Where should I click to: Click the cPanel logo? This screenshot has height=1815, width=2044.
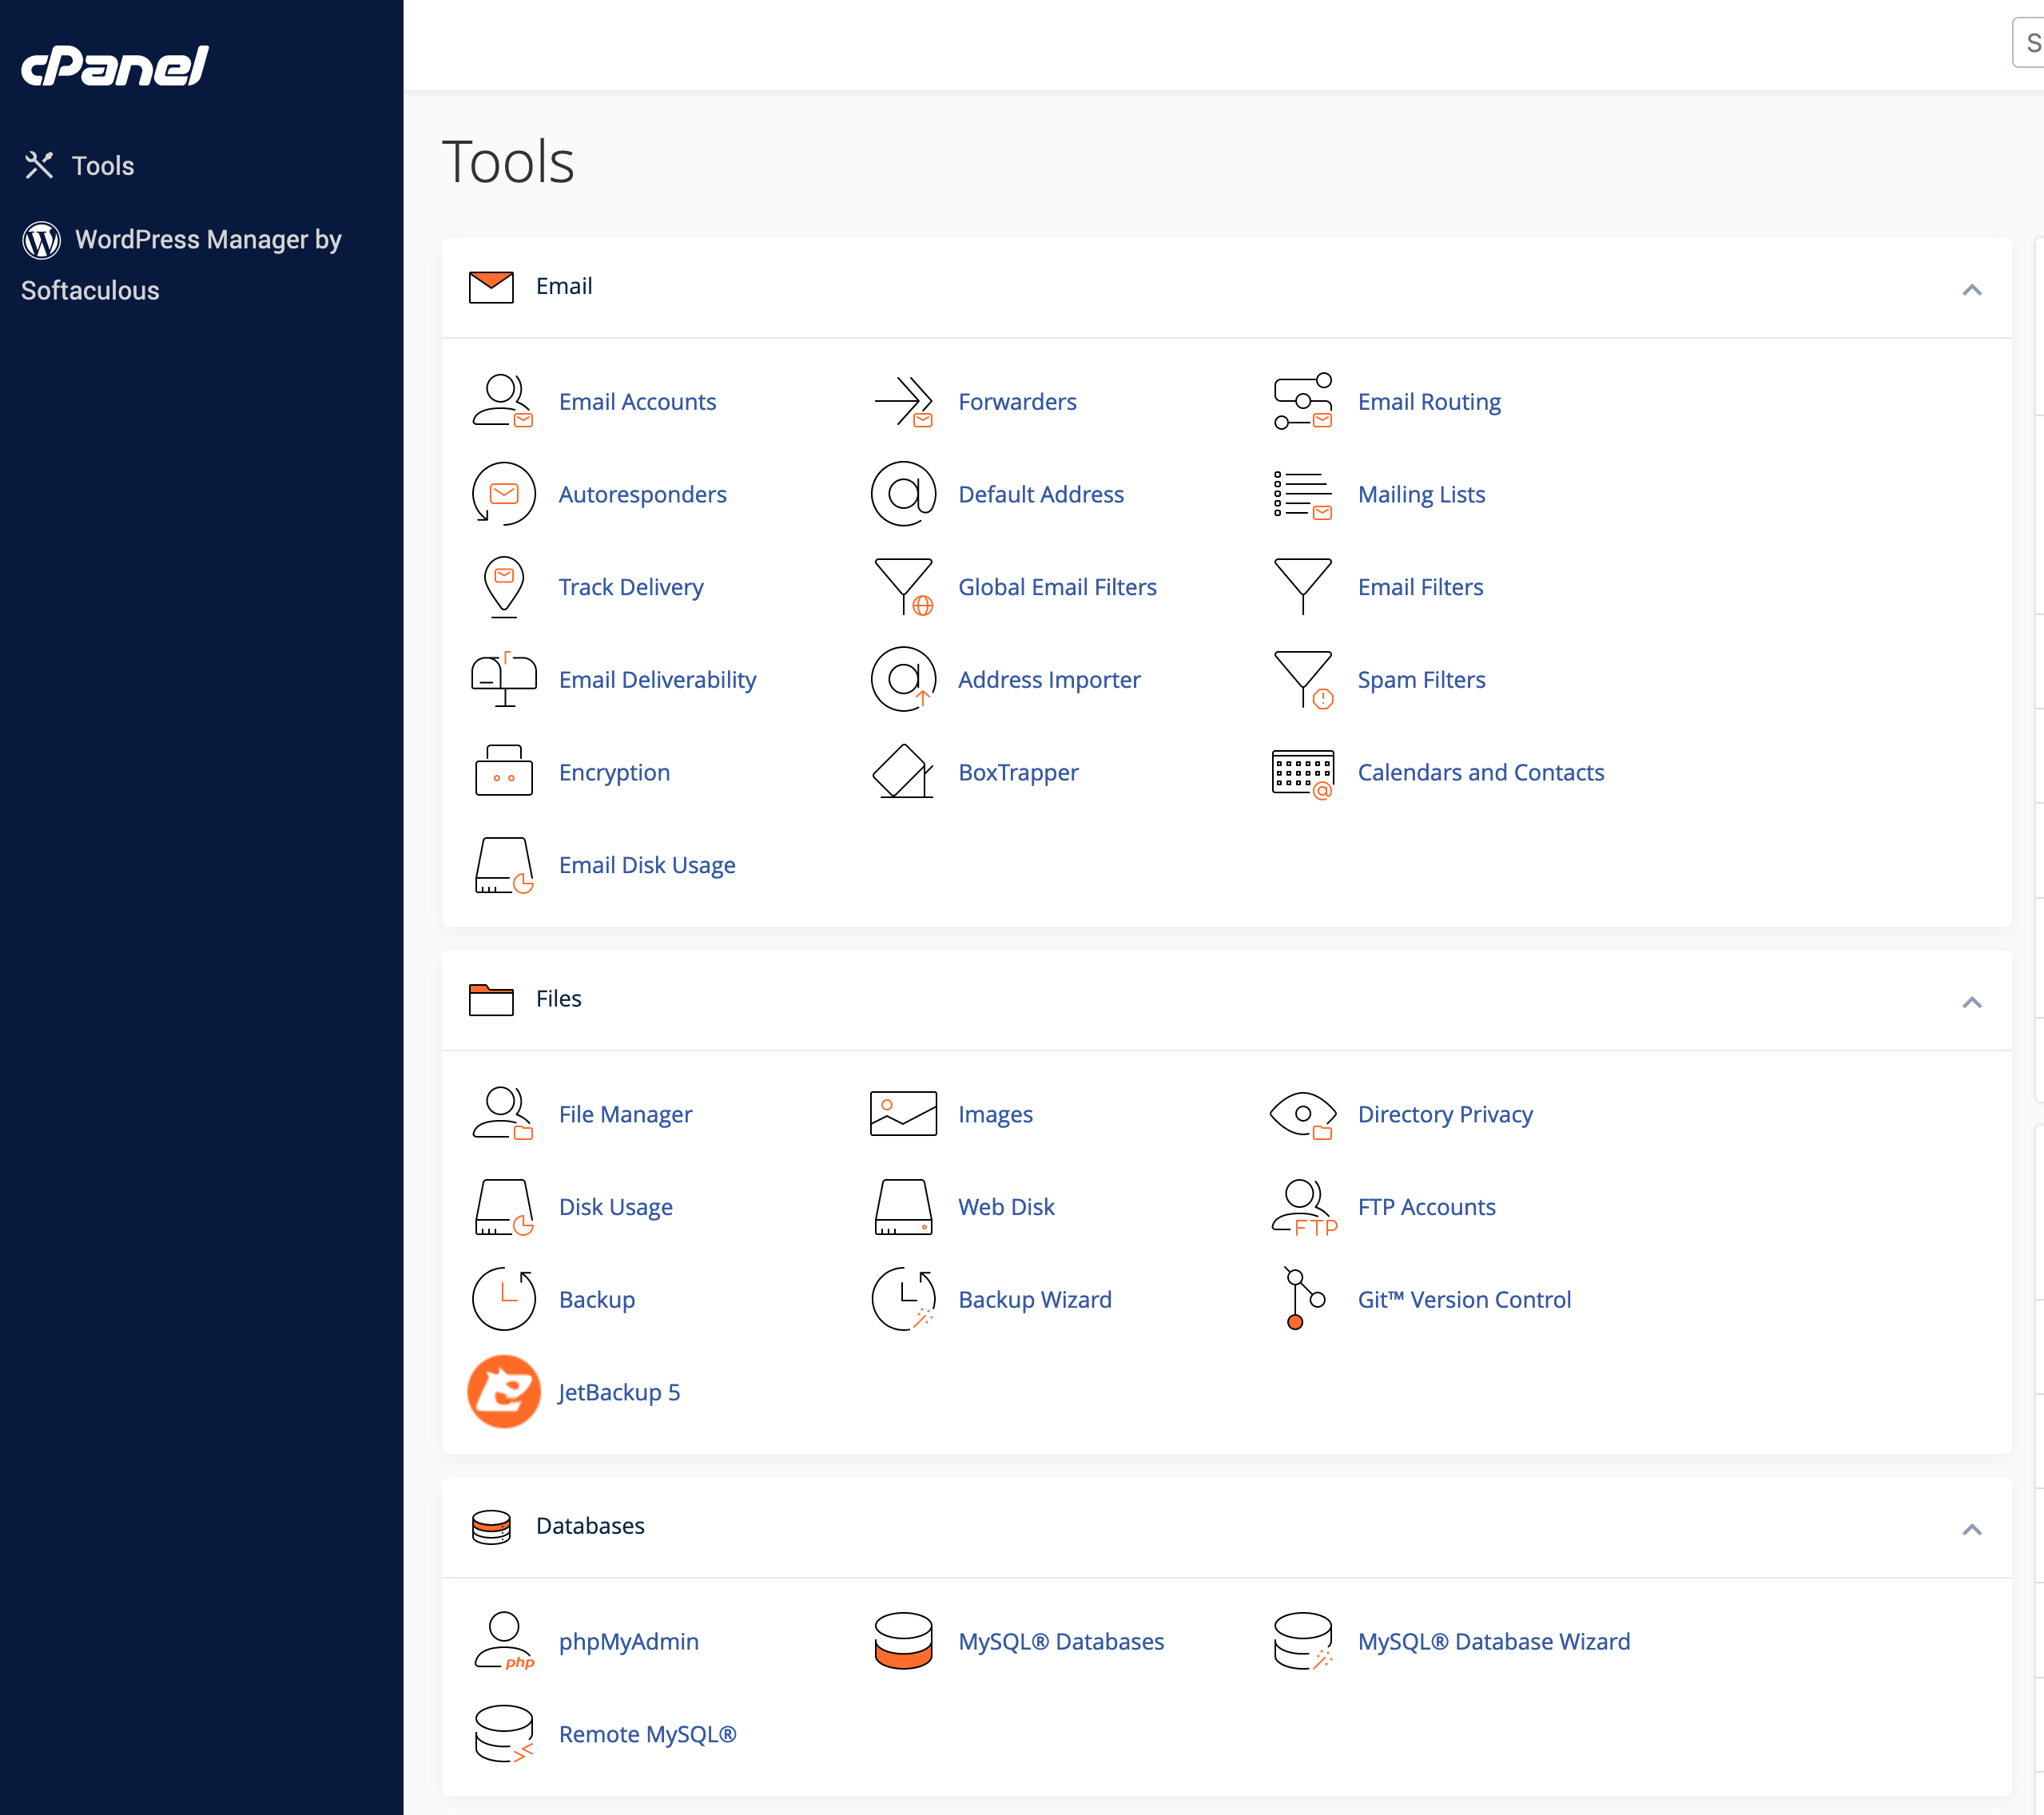click(x=115, y=66)
